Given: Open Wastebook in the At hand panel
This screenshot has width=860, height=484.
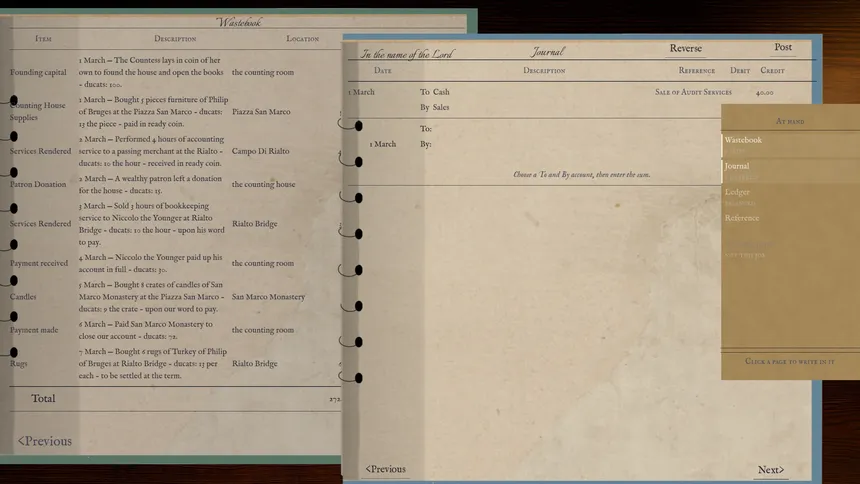Looking at the screenshot, I should [x=743, y=140].
